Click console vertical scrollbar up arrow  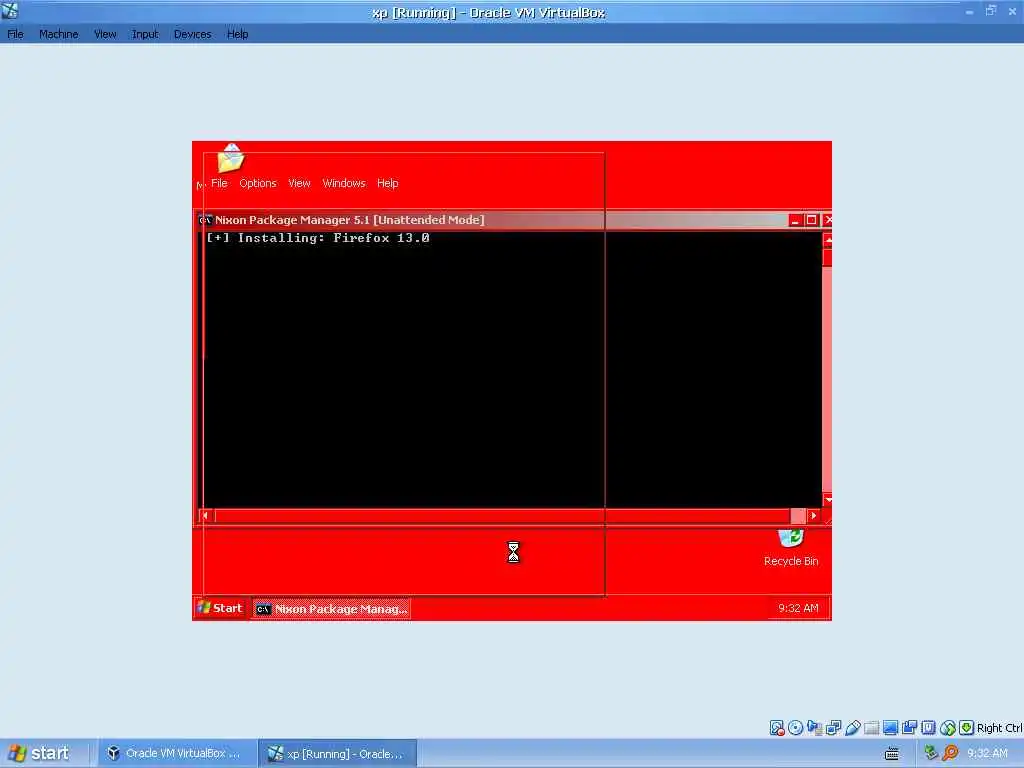[x=827, y=240]
